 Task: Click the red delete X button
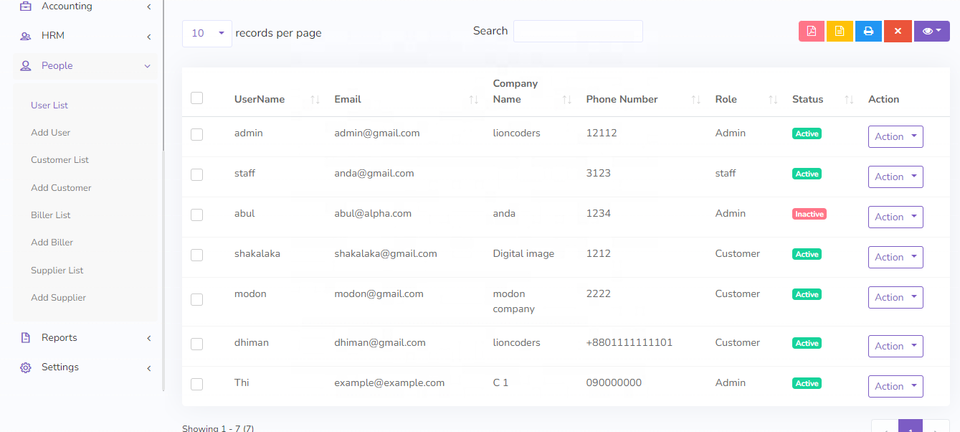point(897,31)
